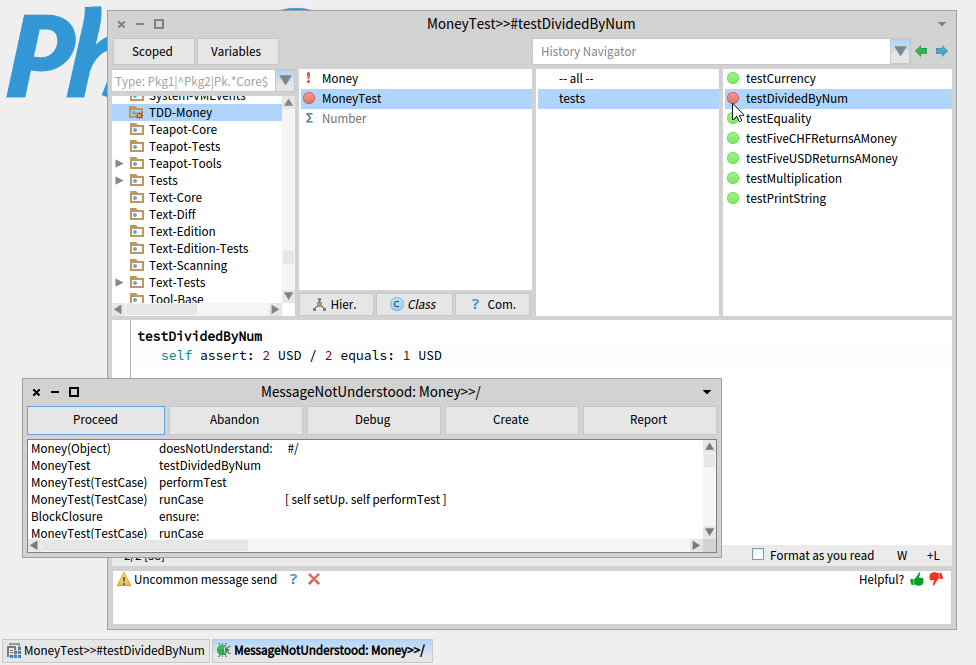
Task: Dismiss the critique with the red X
Action: coord(314,579)
